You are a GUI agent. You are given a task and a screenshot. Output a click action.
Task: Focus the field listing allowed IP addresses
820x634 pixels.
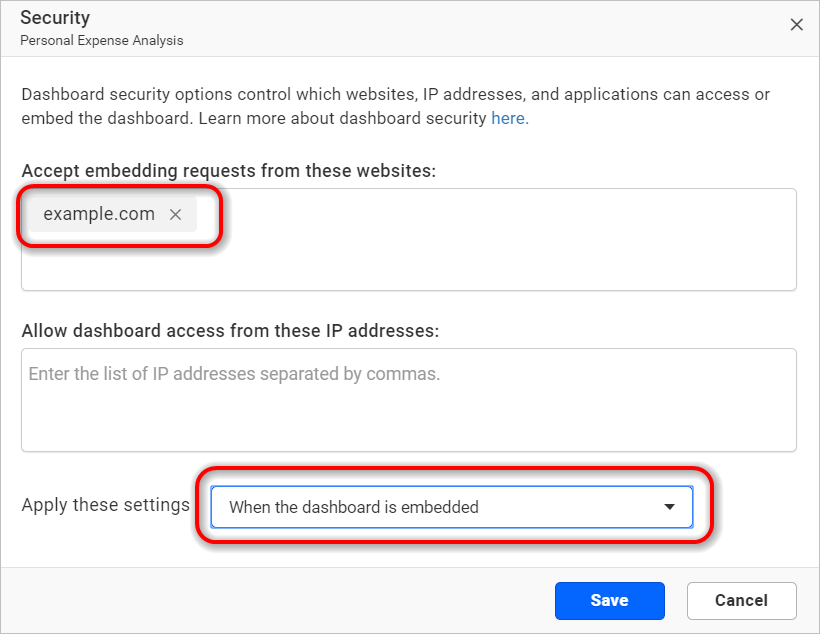(409, 400)
